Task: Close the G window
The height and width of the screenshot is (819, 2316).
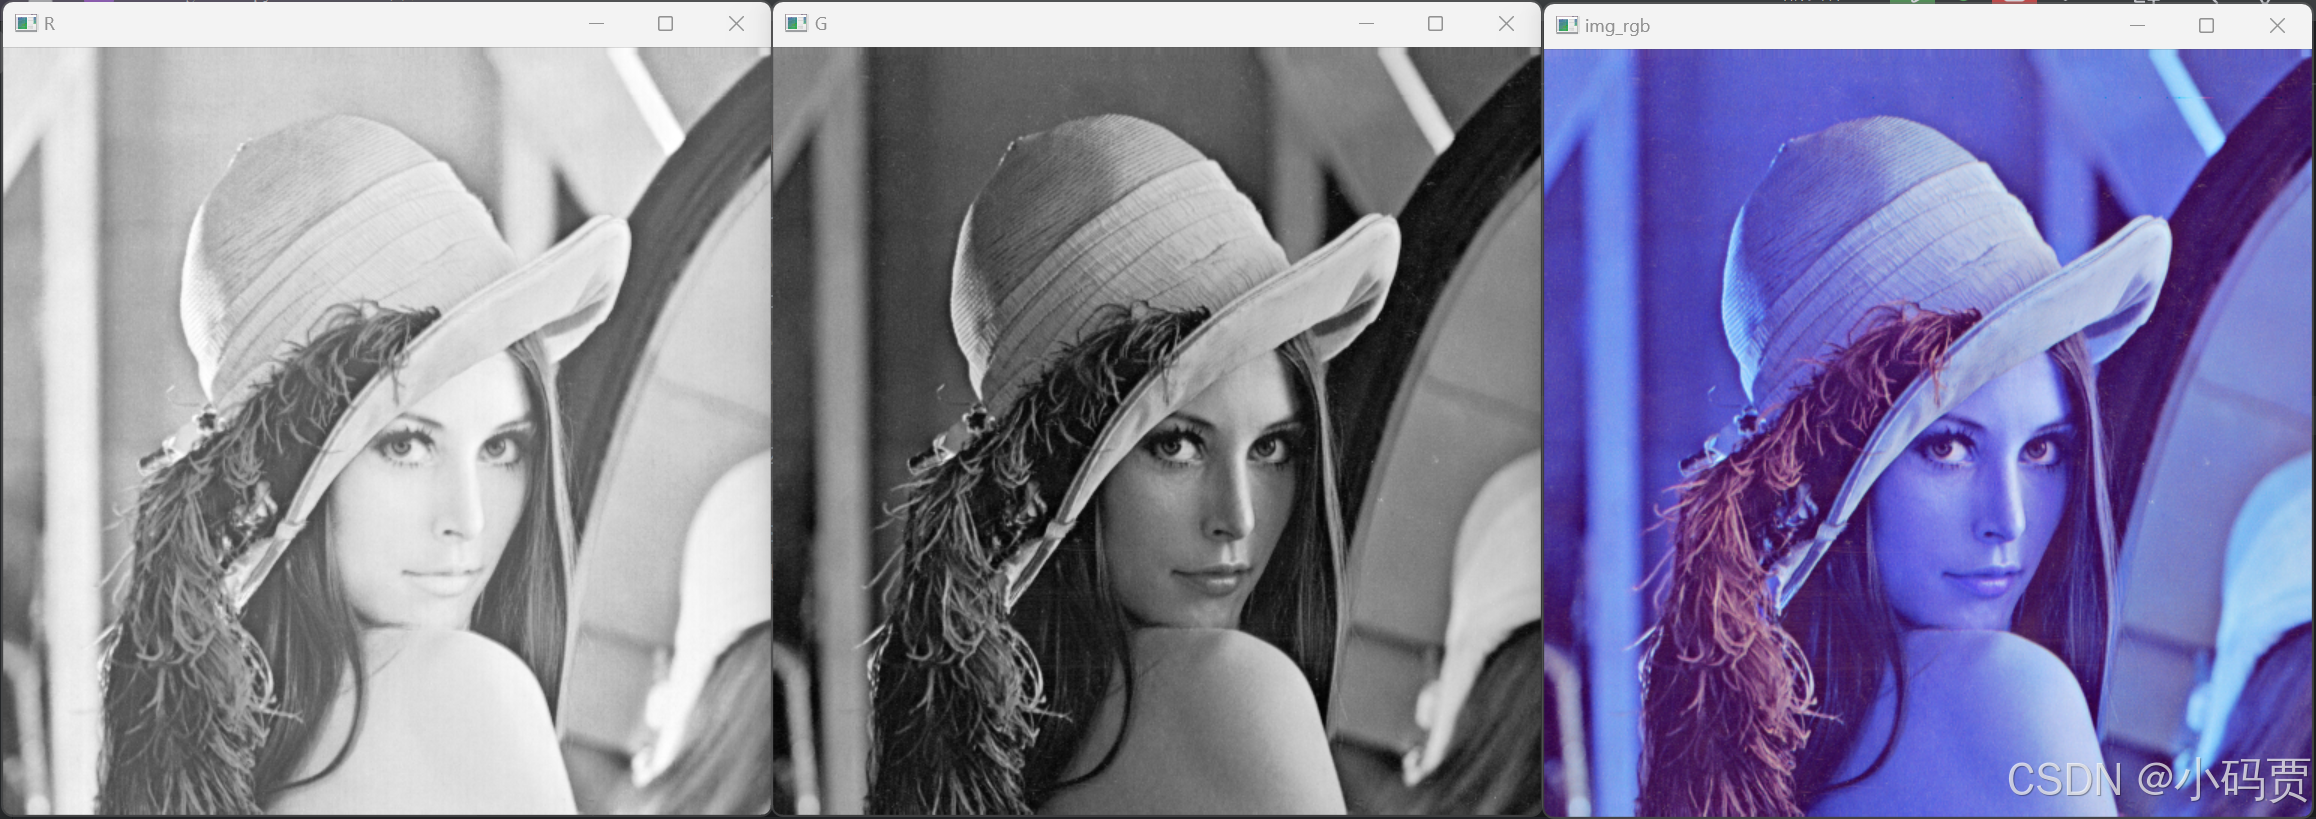Action: coord(1506,23)
